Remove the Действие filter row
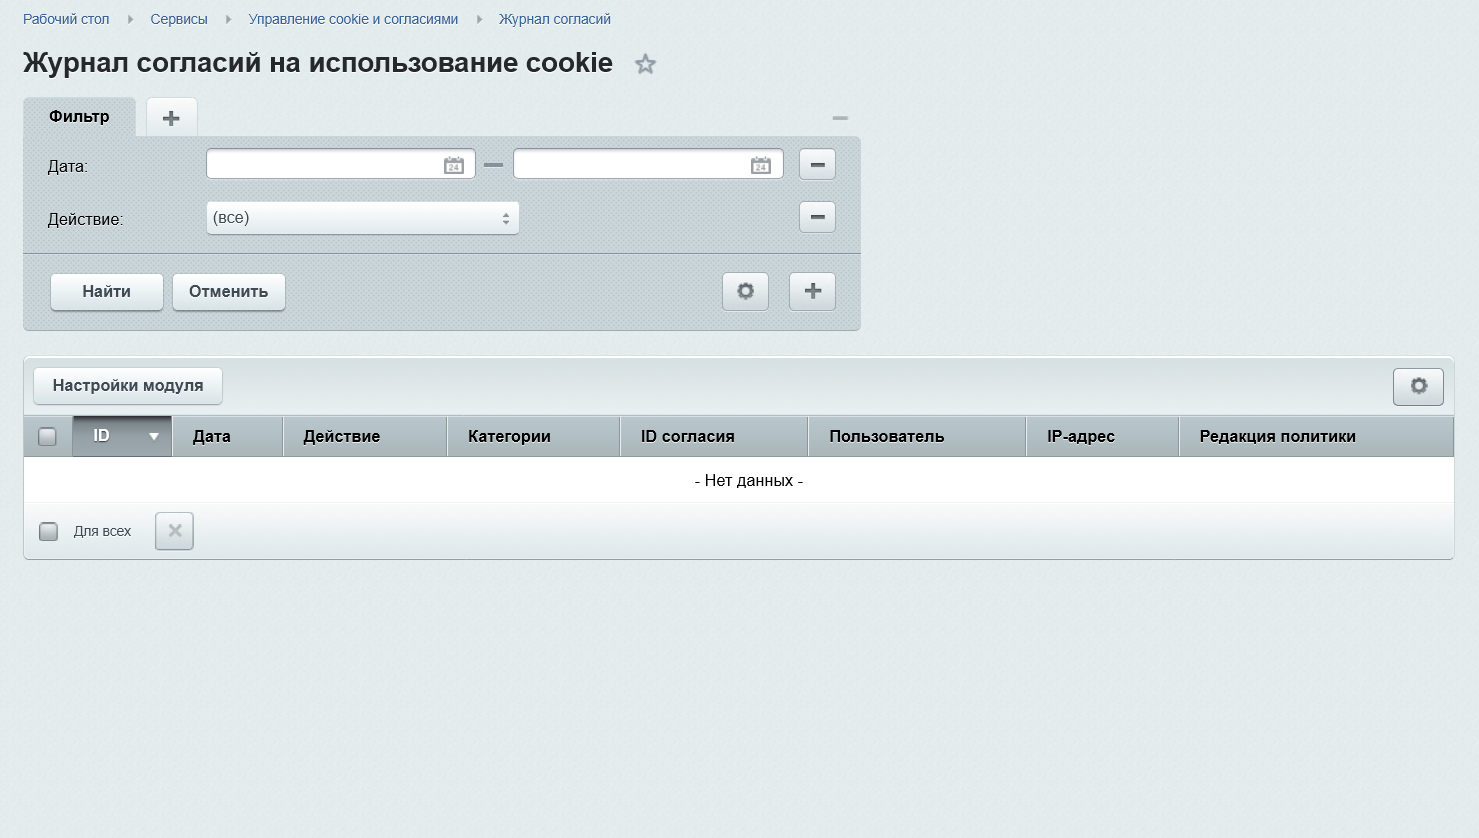 pos(817,217)
